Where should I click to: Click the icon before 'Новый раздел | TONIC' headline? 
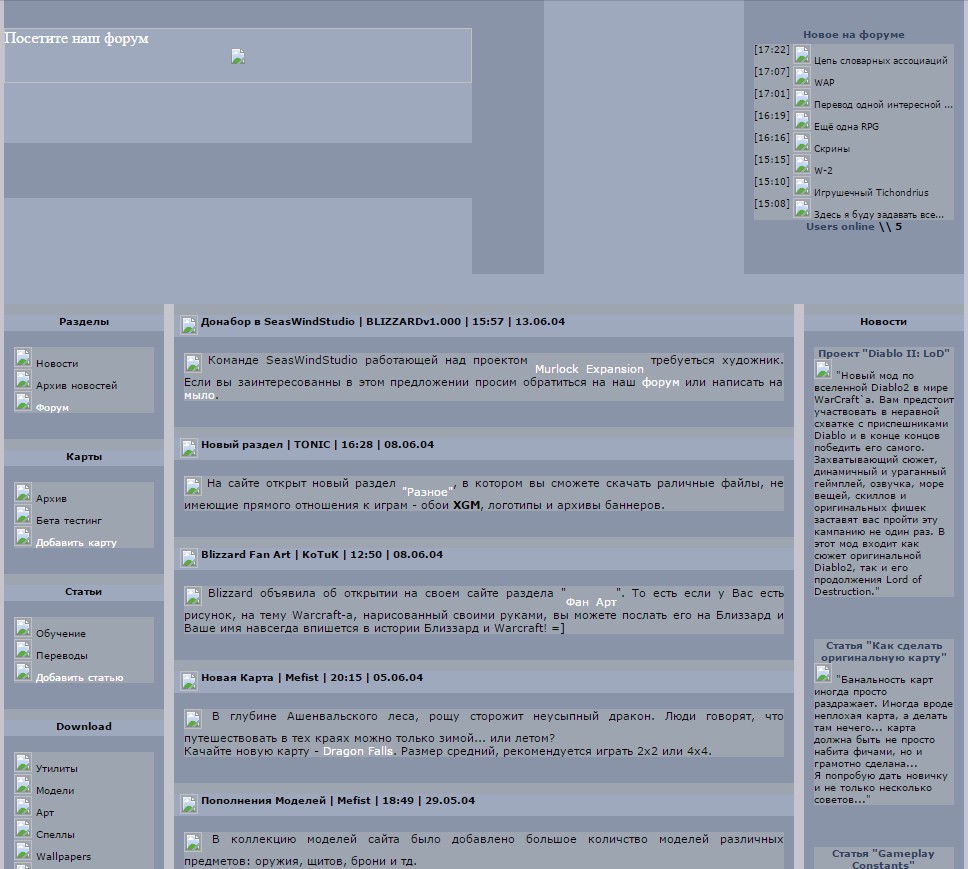(189, 448)
